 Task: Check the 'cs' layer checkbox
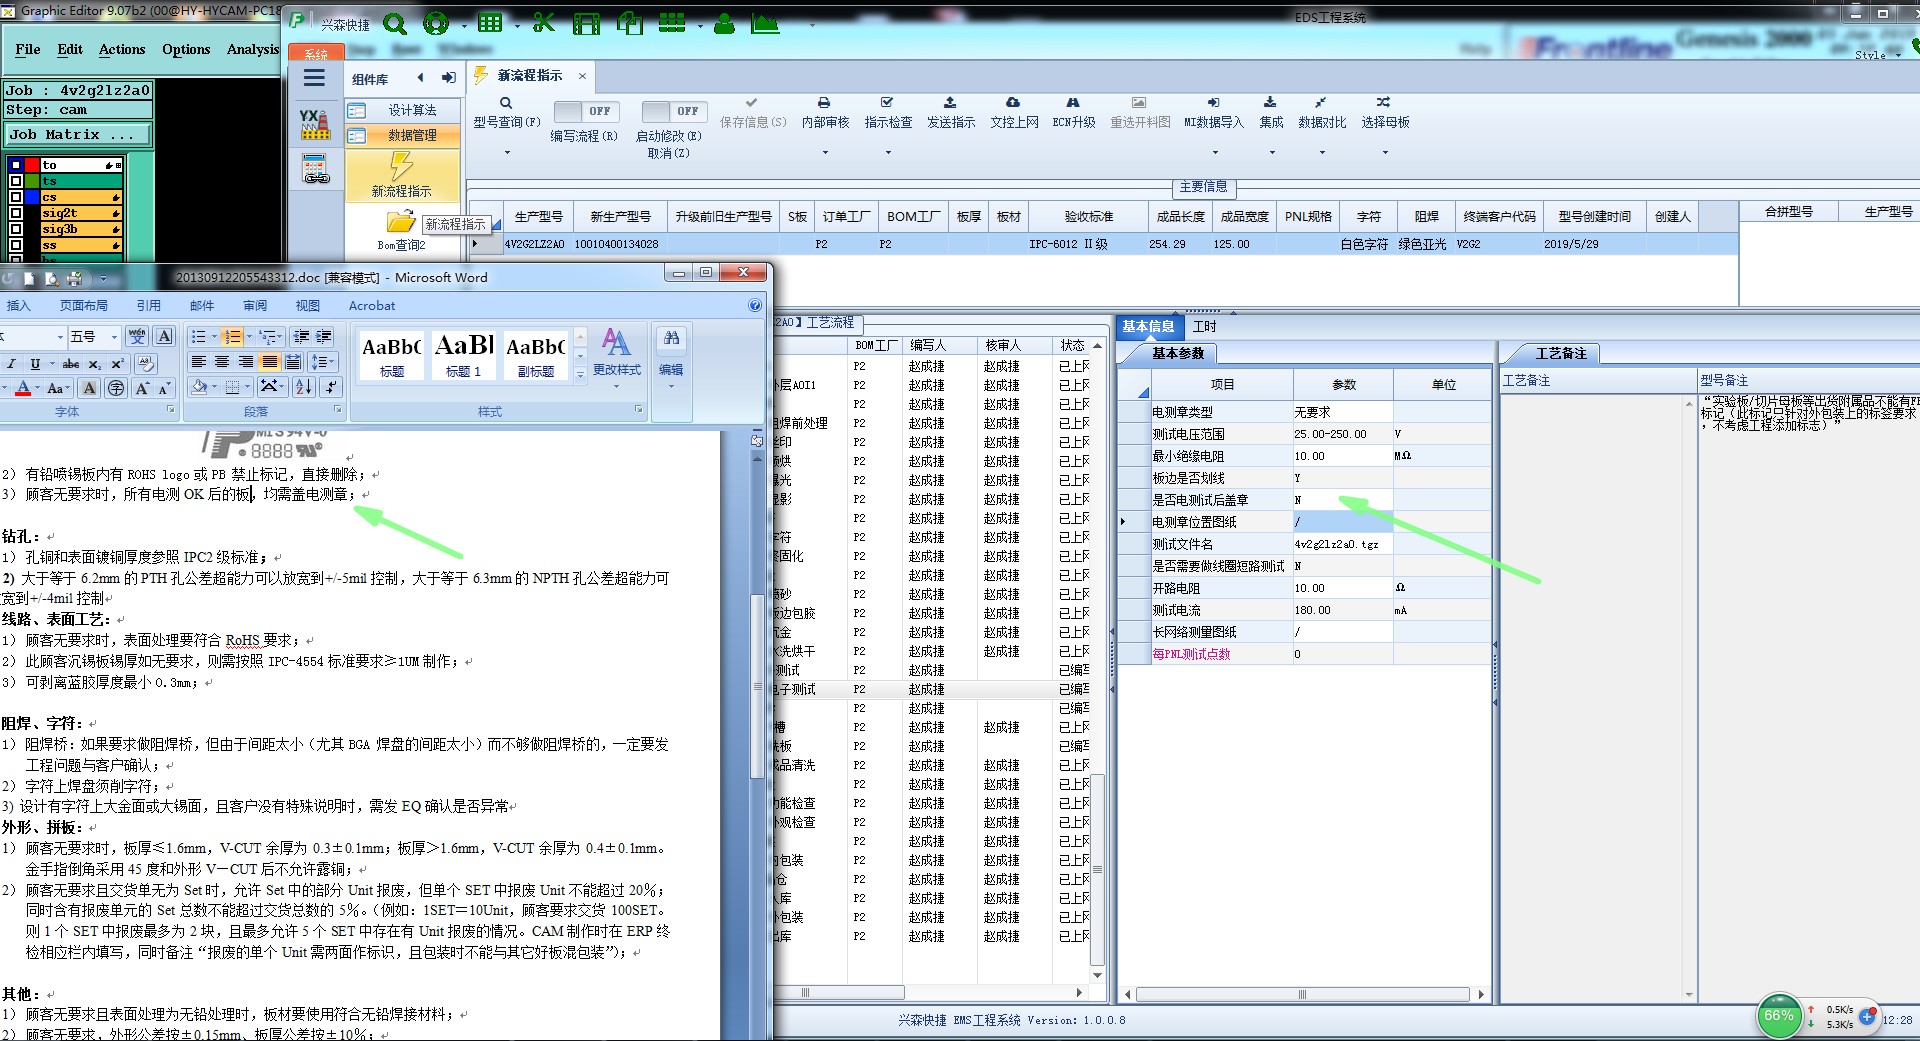click(16, 197)
